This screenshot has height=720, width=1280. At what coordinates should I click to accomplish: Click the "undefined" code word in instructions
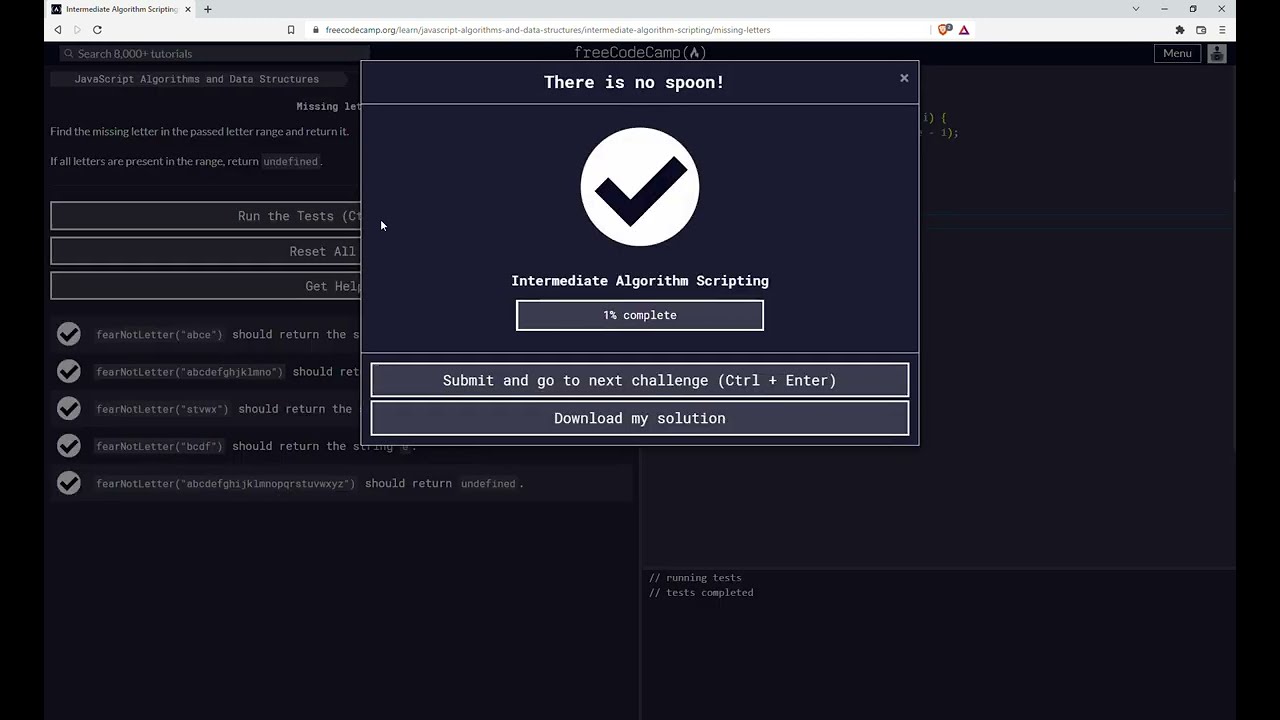pyautogui.click(x=290, y=161)
